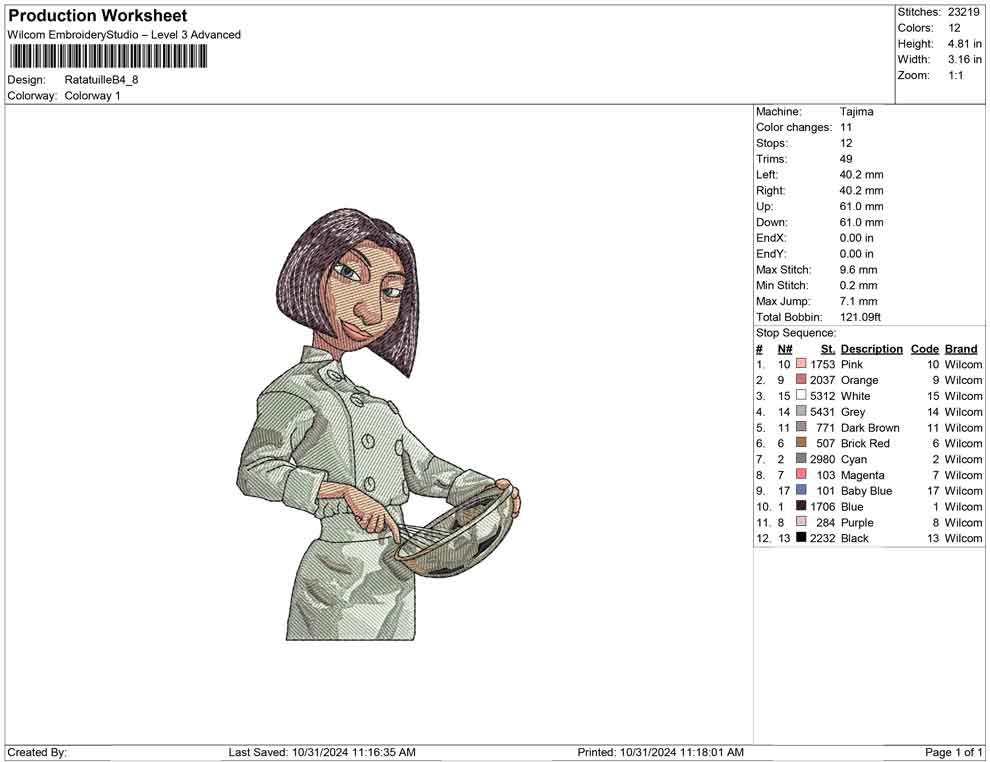Click the 'Created By:' footer label
Viewport: 990px width, 762px height.
tap(37, 752)
